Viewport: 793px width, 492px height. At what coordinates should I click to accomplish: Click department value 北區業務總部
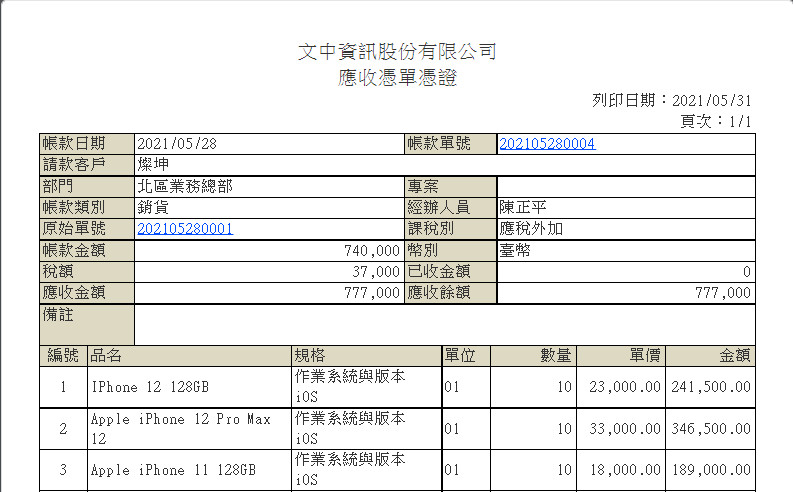tap(185, 186)
